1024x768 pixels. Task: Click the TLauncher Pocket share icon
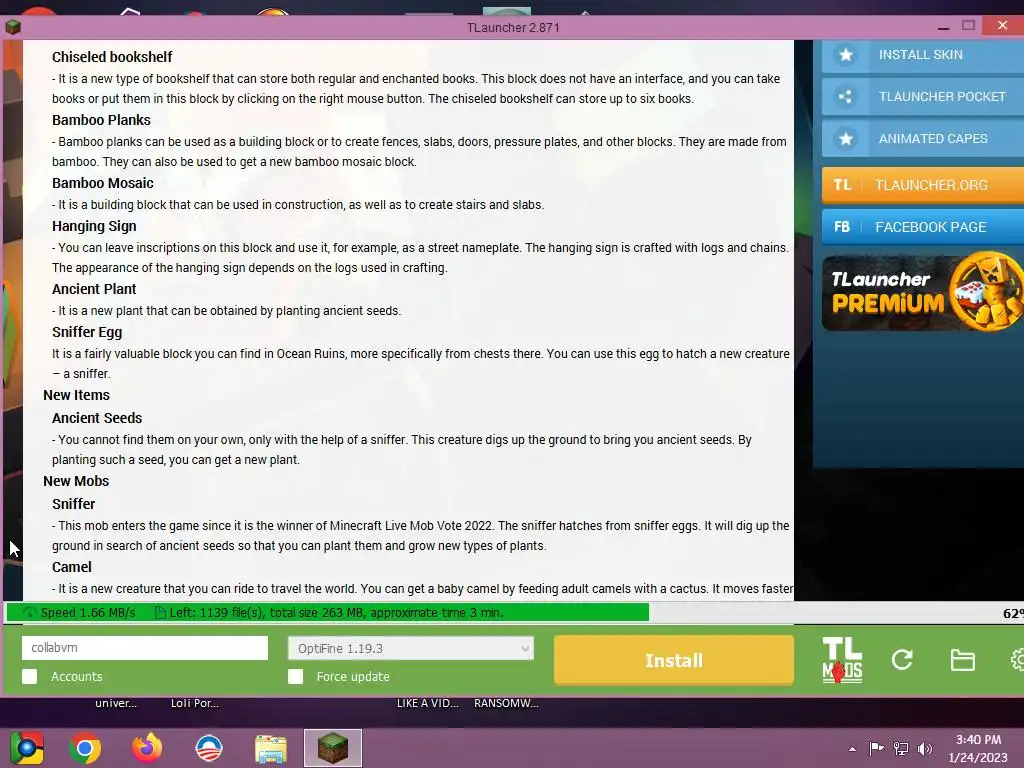[x=846, y=97]
